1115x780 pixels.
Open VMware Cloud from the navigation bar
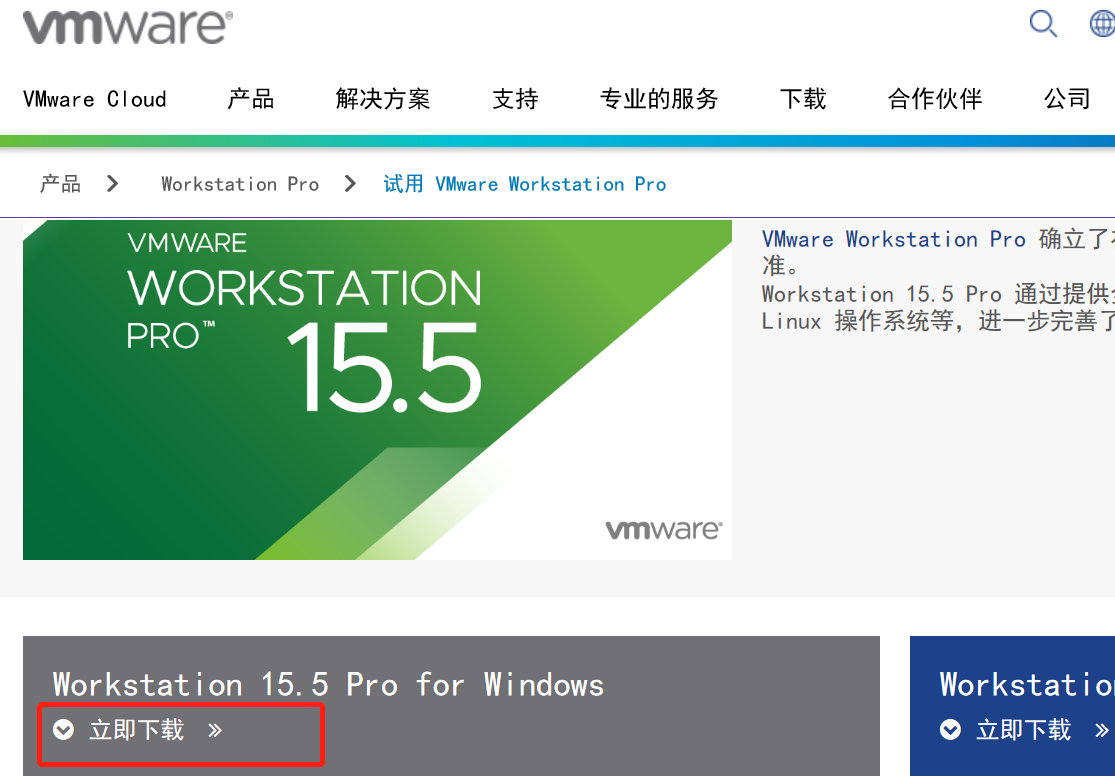tap(94, 99)
